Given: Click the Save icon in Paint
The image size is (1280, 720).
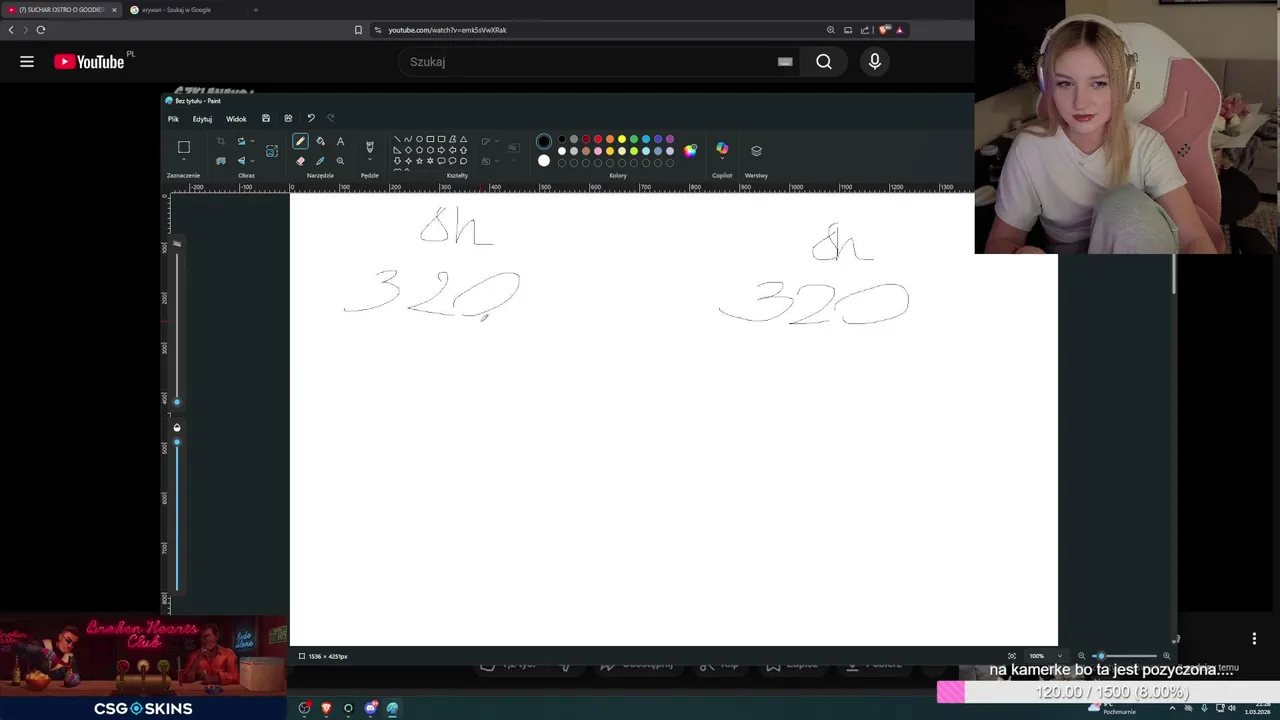Looking at the screenshot, I should [x=266, y=118].
